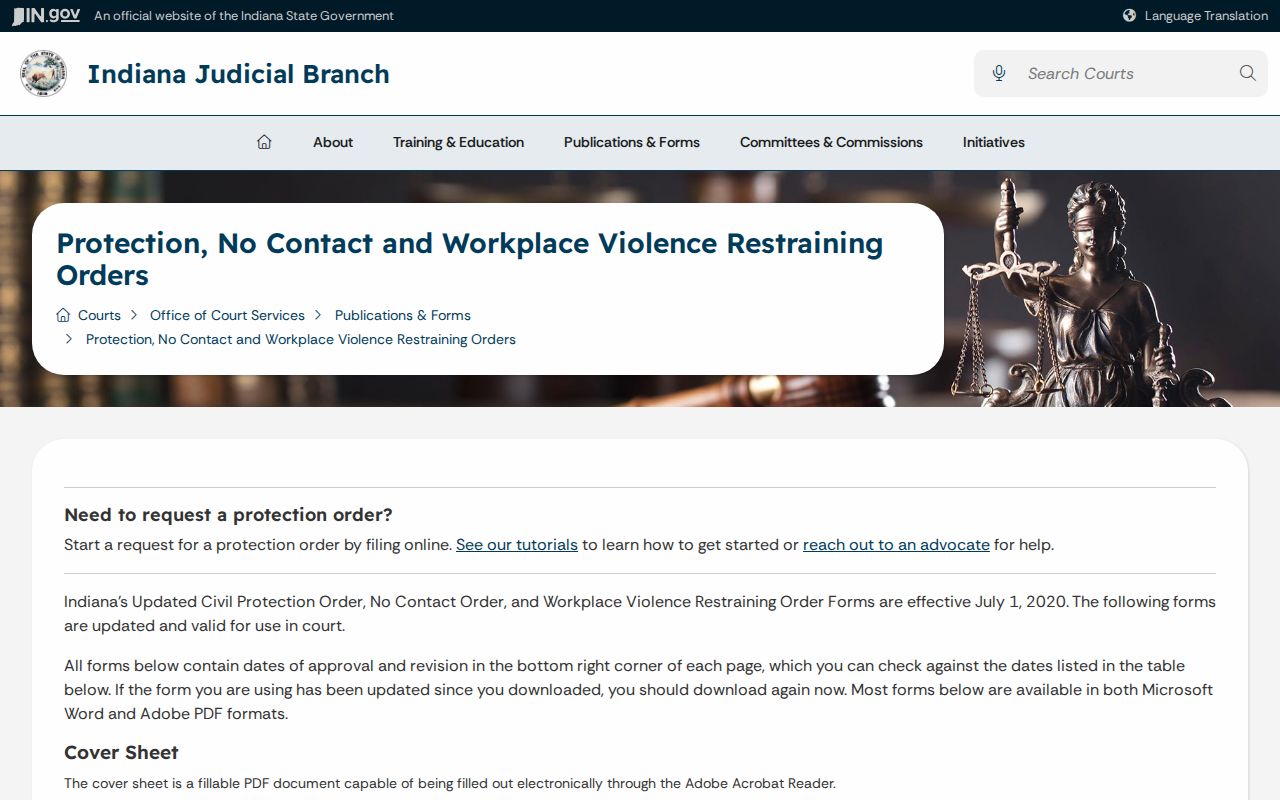The image size is (1280, 800).
Task: Click the IN.gov logo
Action: click(x=46, y=16)
